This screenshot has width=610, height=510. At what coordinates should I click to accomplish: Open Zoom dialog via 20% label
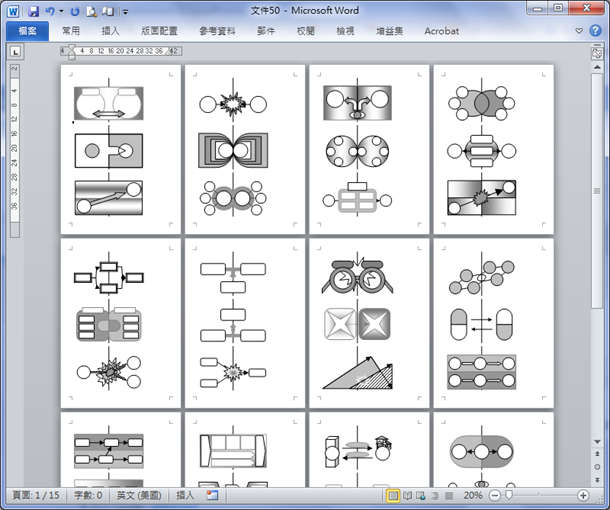[473, 495]
